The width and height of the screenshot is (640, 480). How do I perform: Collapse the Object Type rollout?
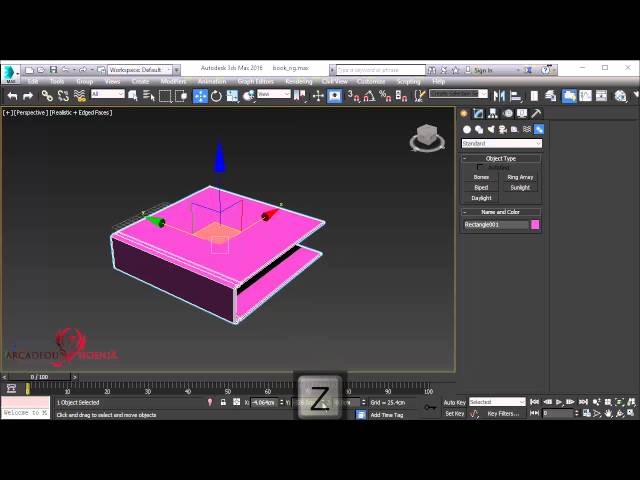pyautogui.click(x=501, y=158)
